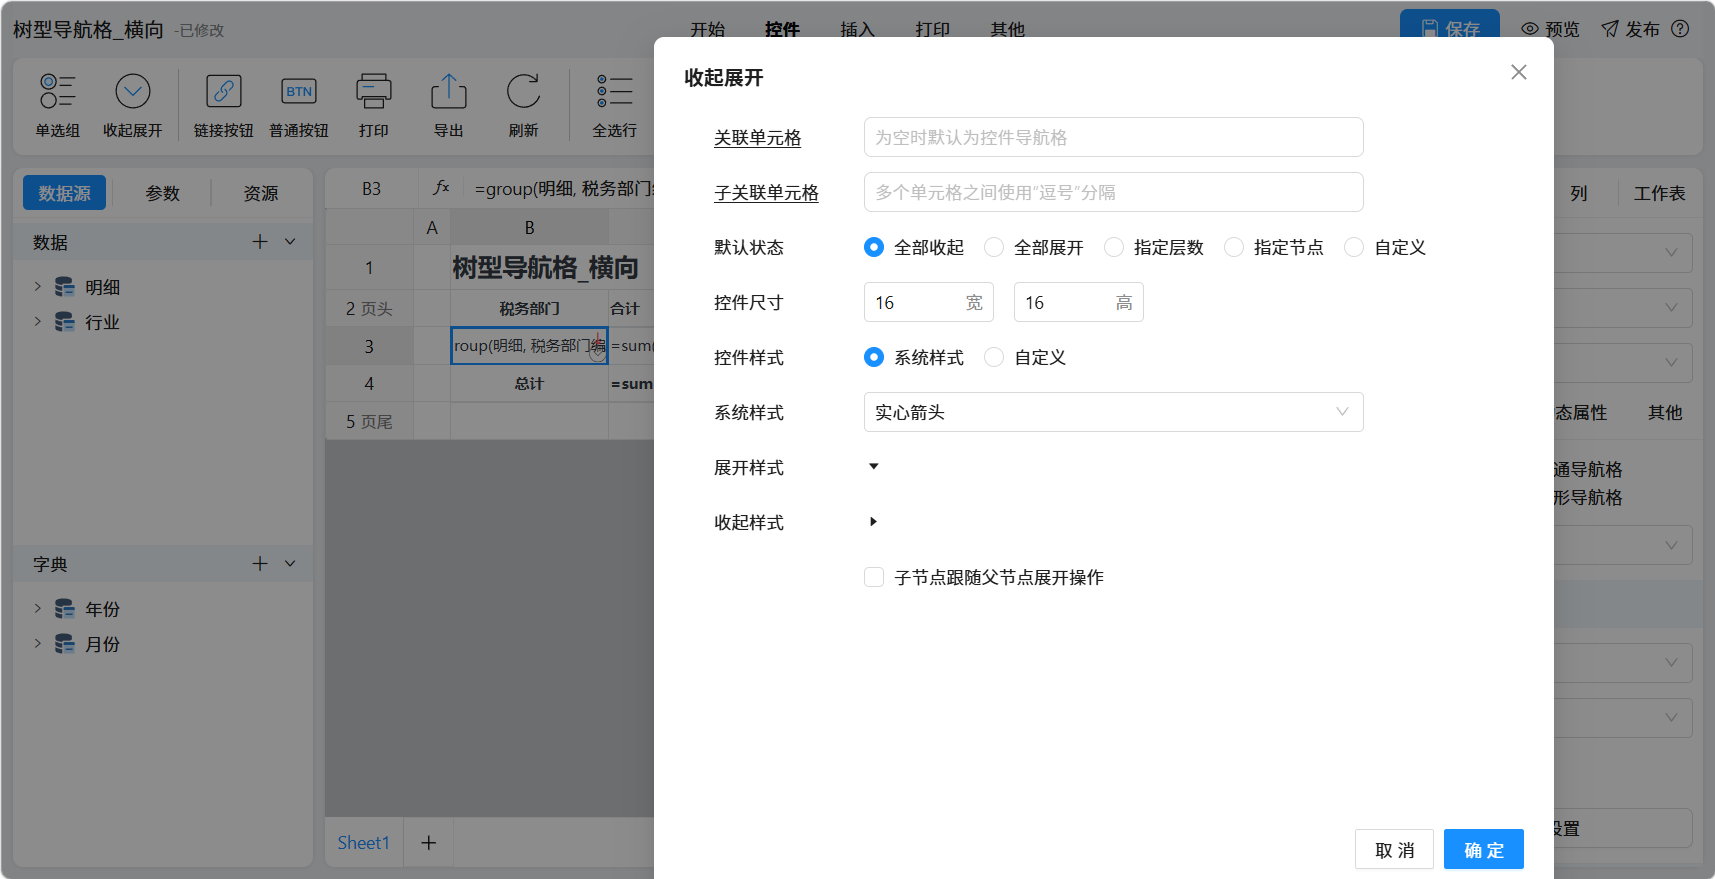Click the 月份 dictionary database icon
Image resolution: width=1715 pixels, height=879 pixels.
tap(65, 644)
